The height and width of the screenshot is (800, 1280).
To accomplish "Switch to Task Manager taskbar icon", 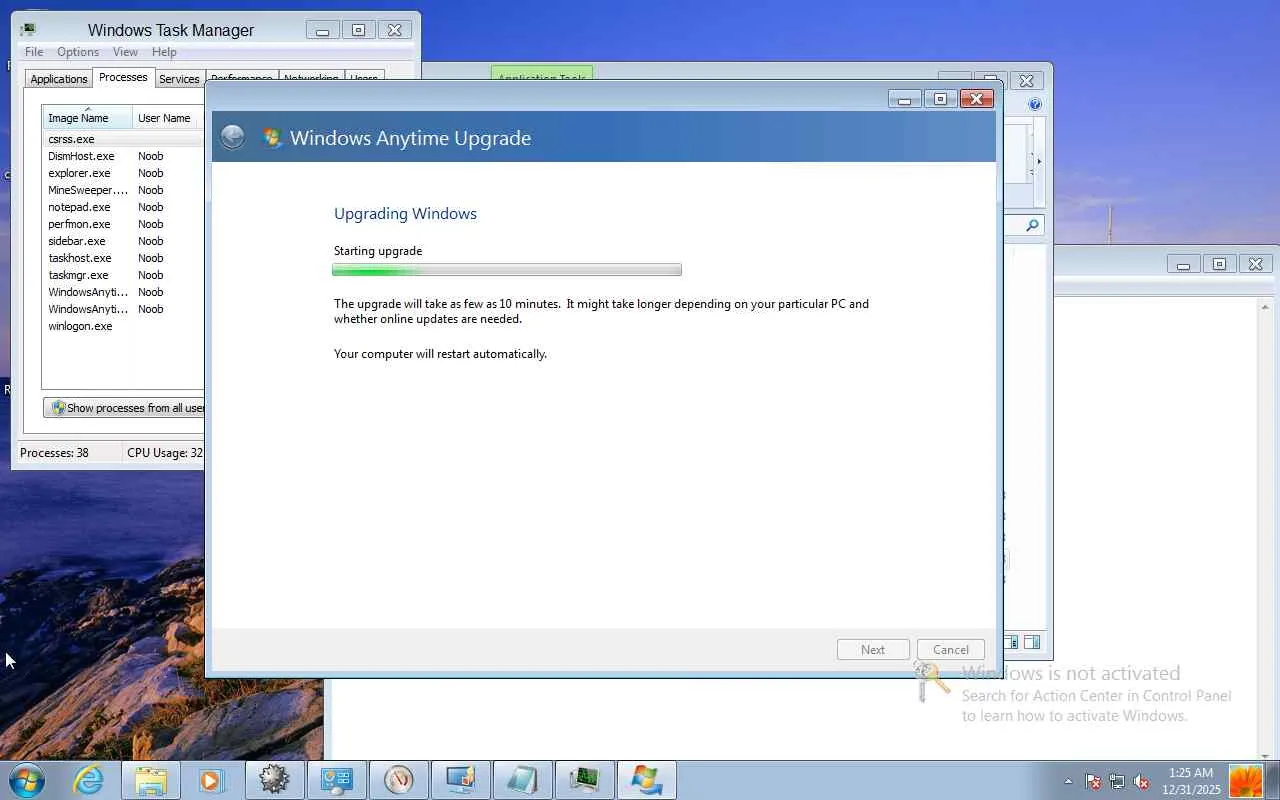I will tap(584, 780).
